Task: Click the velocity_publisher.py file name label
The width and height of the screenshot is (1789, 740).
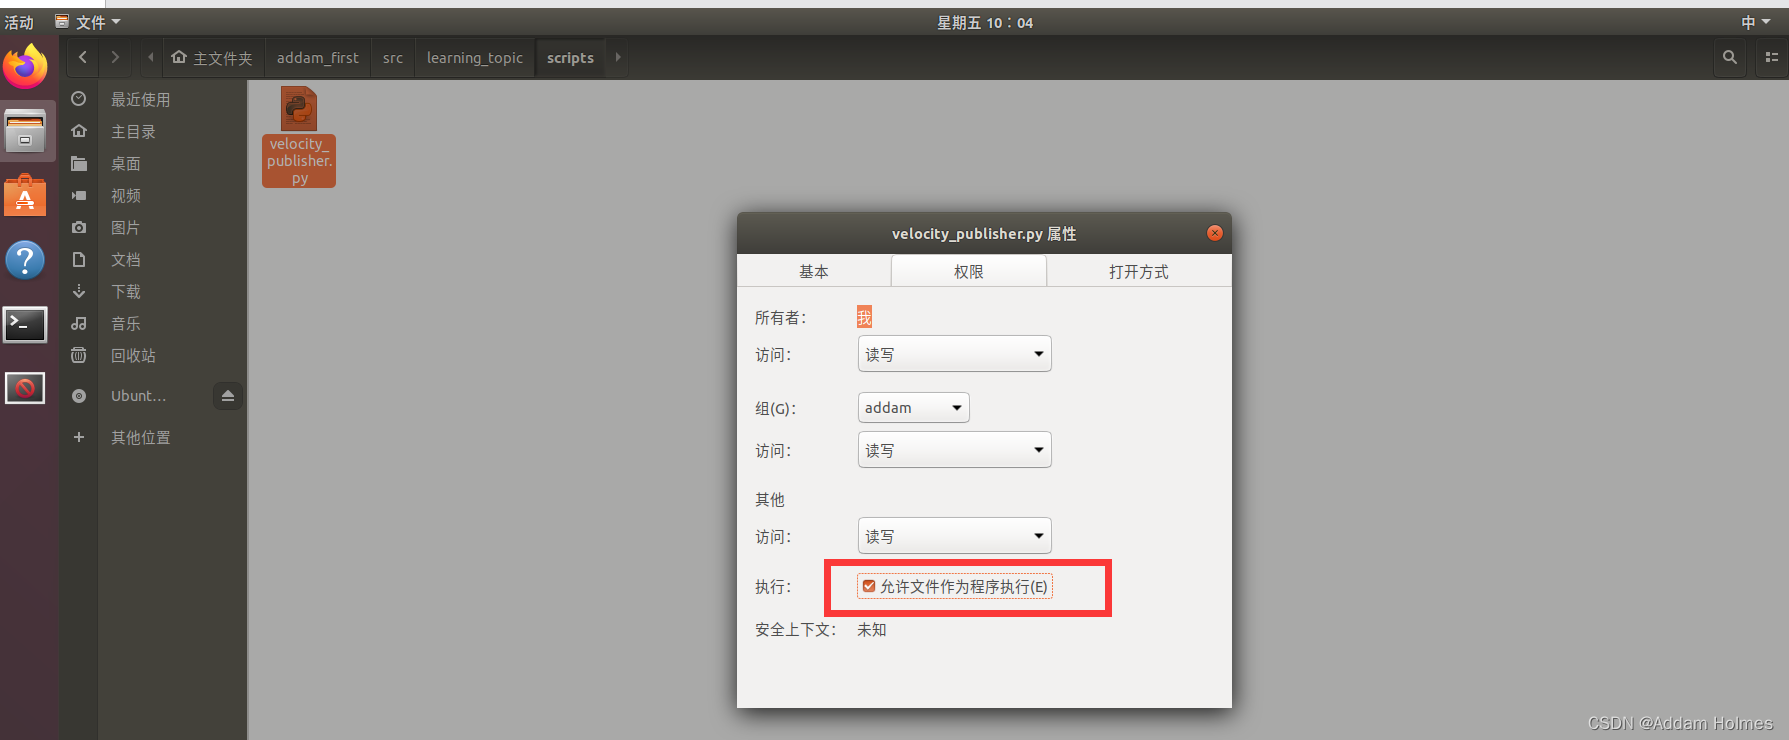Action: pos(299,161)
